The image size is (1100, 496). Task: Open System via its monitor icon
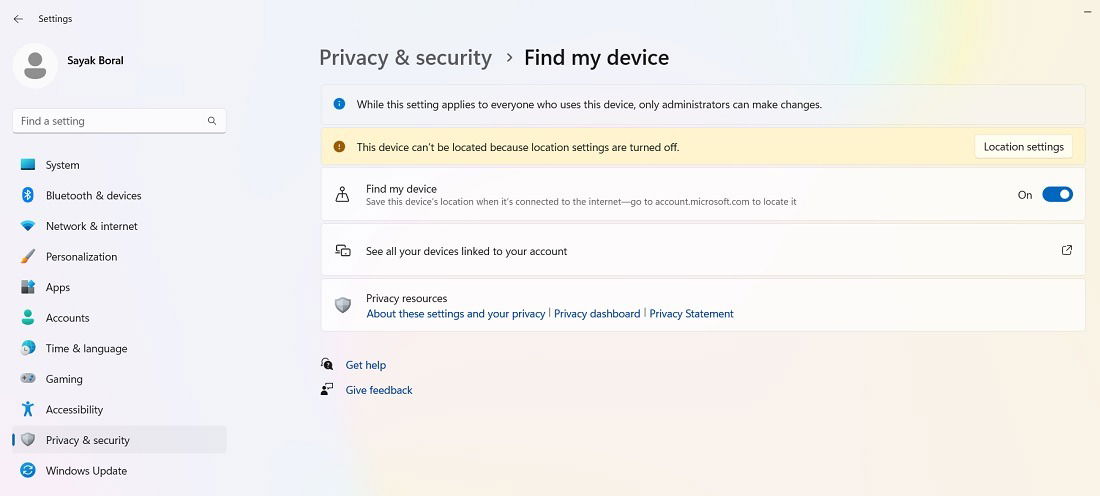point(28,165)
